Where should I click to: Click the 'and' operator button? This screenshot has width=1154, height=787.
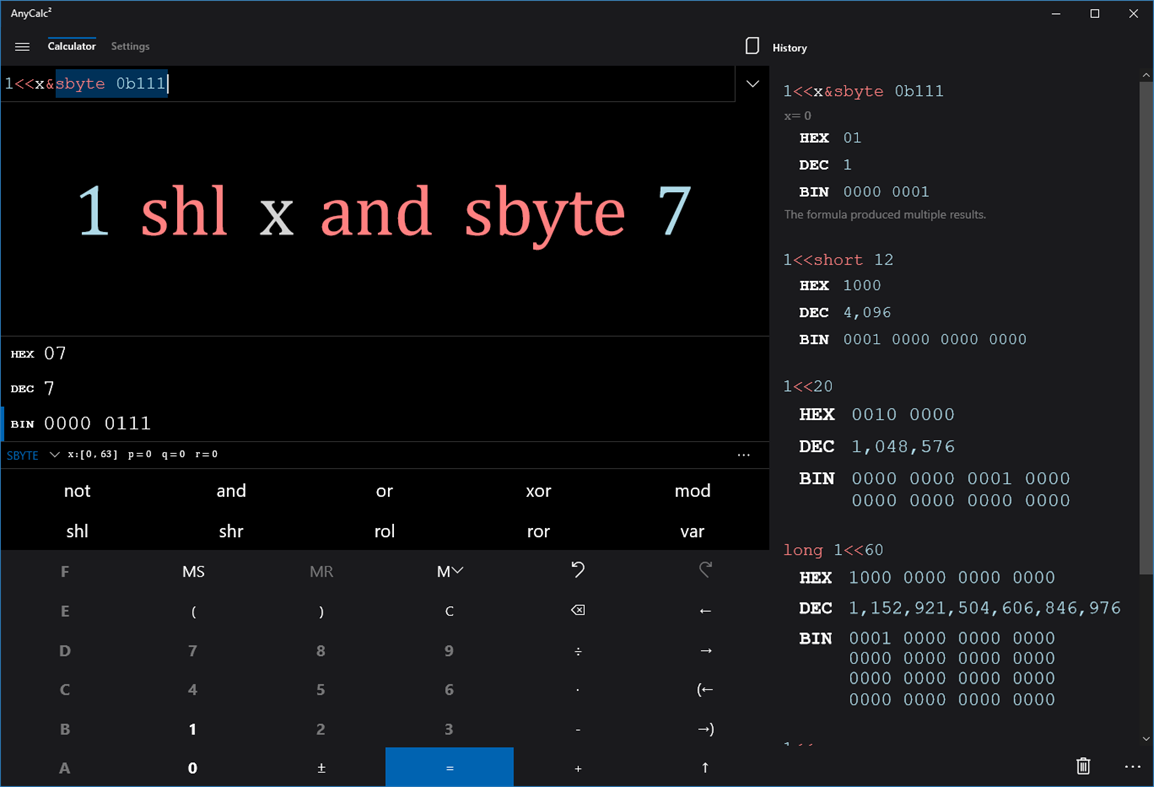(231, 490)
